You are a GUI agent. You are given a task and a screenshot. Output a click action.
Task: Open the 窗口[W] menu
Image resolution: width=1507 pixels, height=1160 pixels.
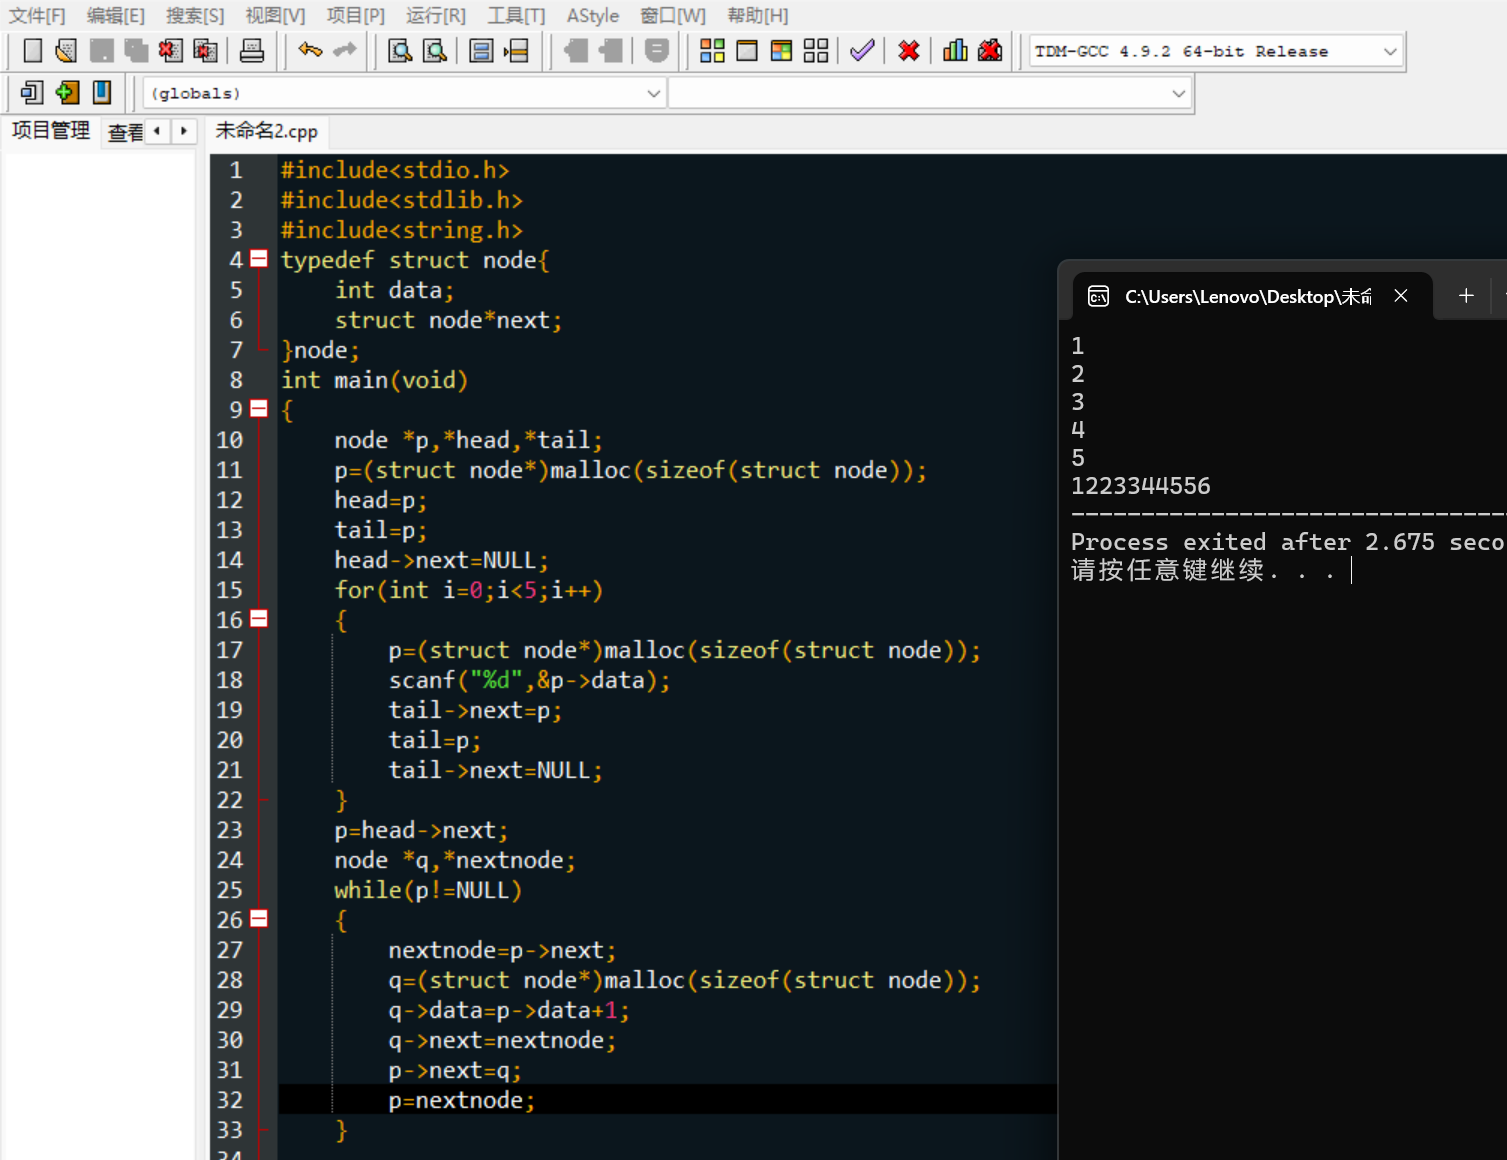(673, 16)
